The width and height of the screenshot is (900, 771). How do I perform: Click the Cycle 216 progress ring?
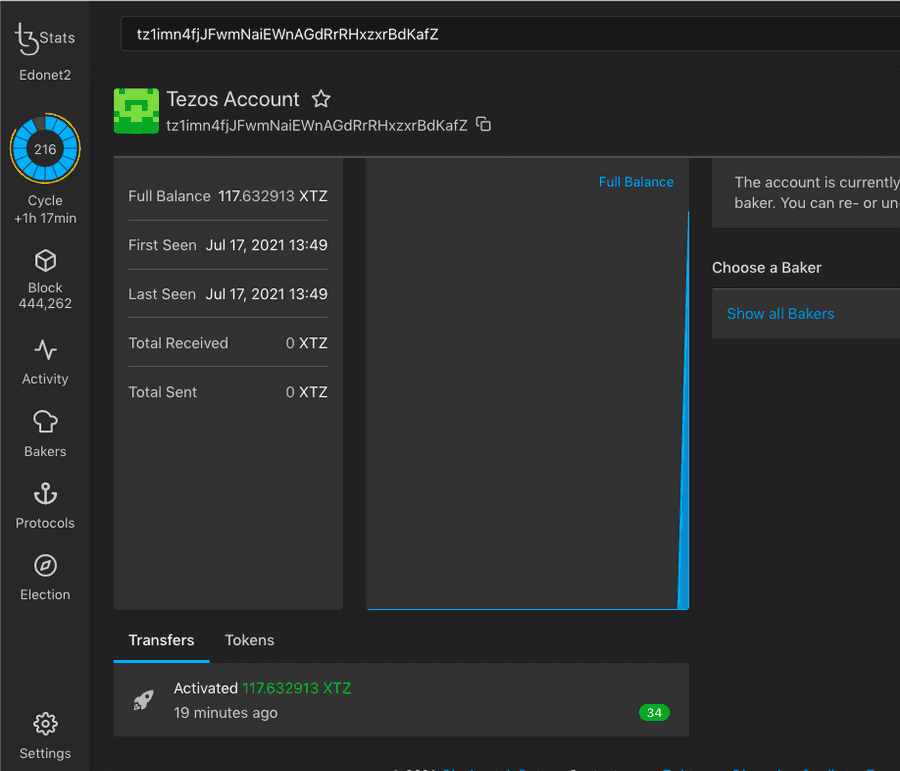click(45, 150)
